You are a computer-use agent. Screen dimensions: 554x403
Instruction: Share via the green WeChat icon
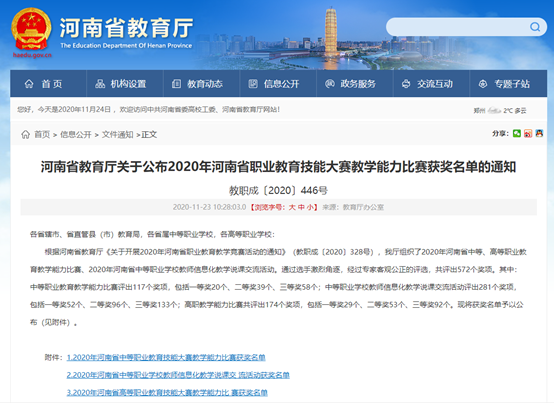(x=517, y=133)
